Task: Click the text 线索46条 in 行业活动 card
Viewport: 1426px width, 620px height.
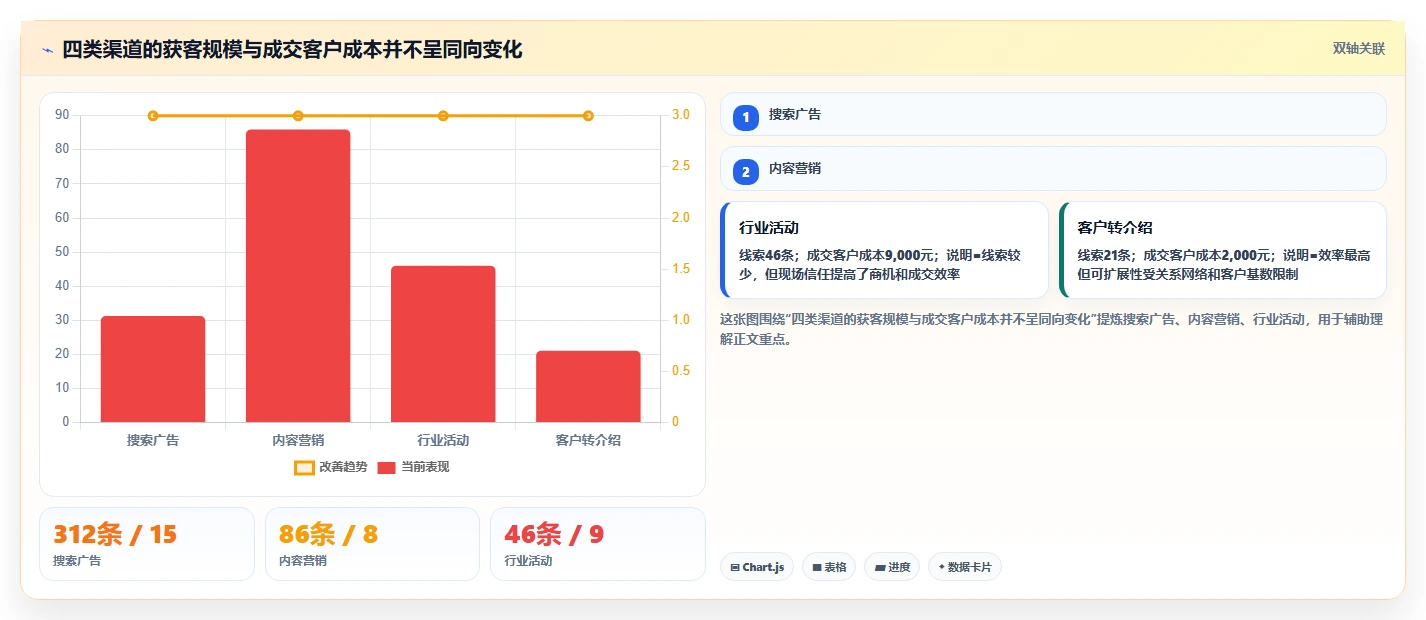Action: tap(768, 255)
